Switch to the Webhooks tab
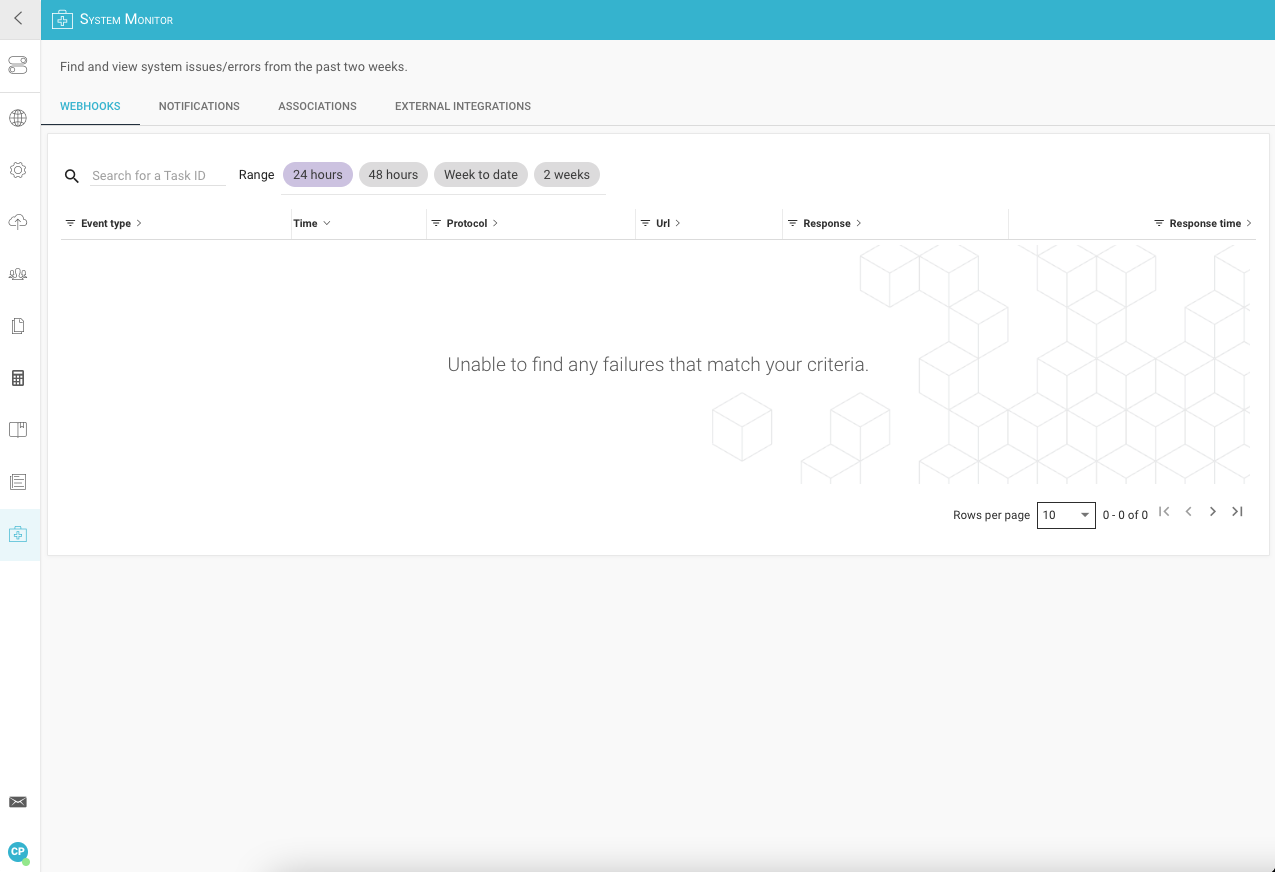This screenshot has width=1275, height=872. point(90,106)
